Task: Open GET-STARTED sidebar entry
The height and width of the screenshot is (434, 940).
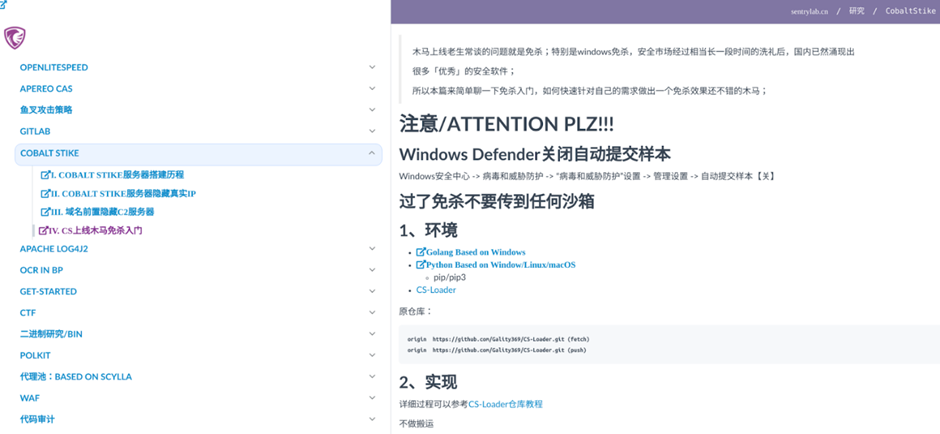Action: 49,291
